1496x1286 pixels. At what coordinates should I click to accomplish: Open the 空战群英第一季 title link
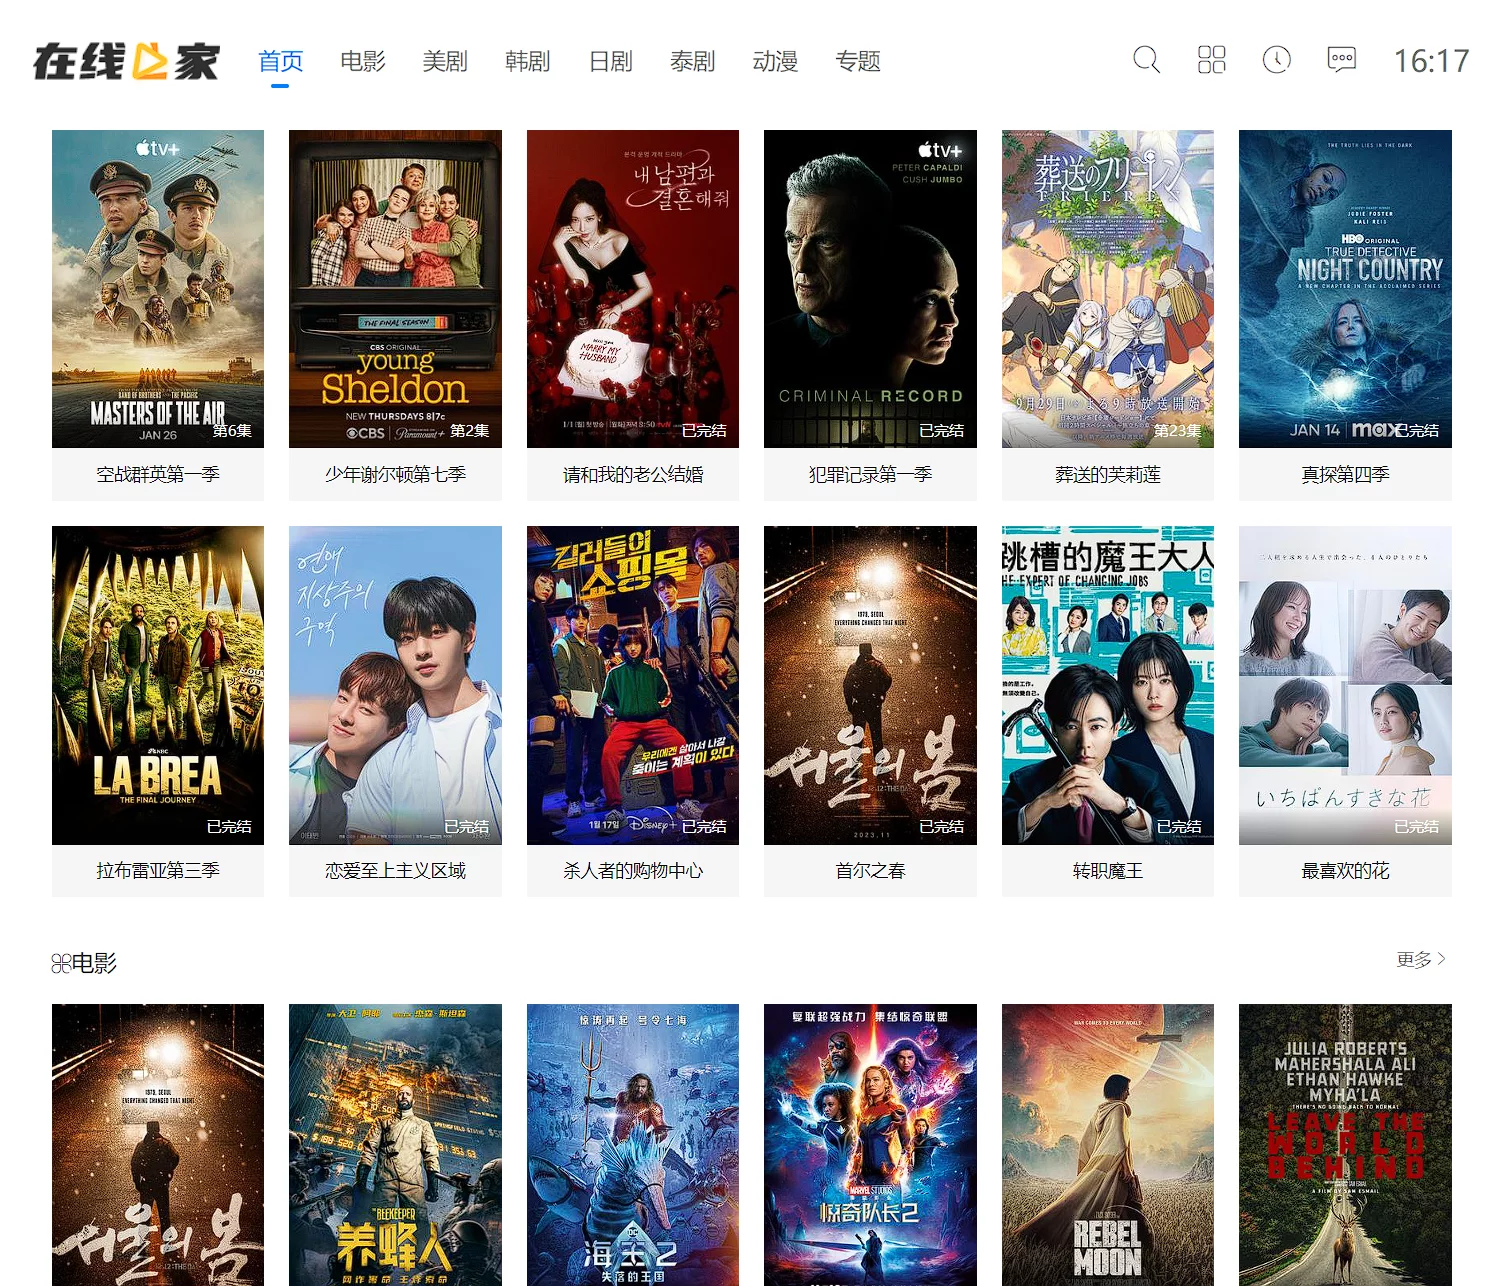click(158, 474)
